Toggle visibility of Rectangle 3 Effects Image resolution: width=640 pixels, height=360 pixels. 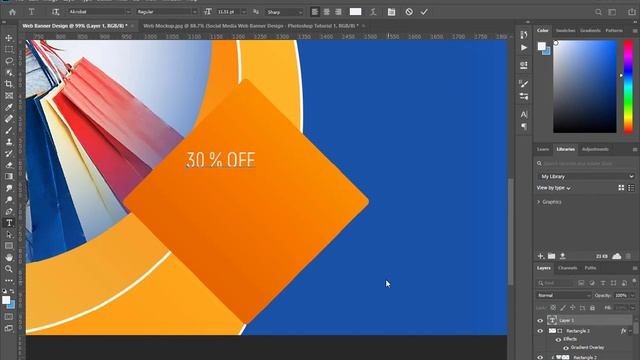click(558, 340)
